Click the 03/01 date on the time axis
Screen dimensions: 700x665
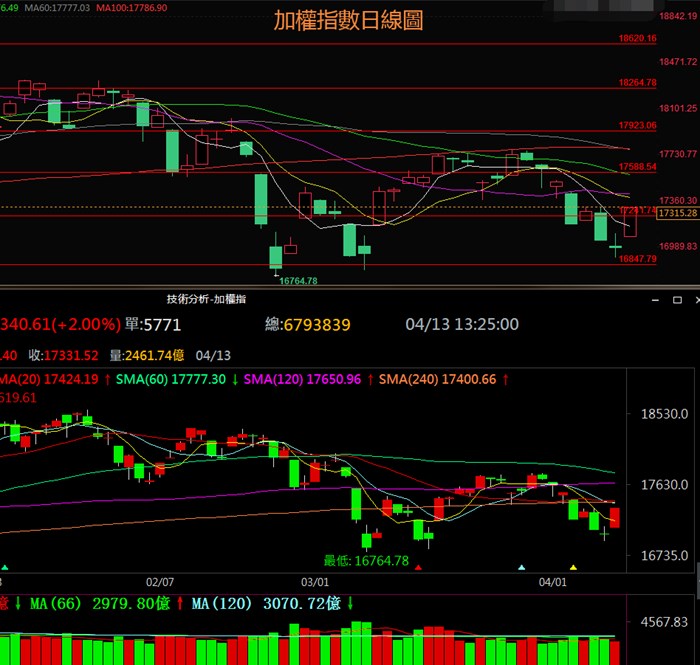(315, 580)
